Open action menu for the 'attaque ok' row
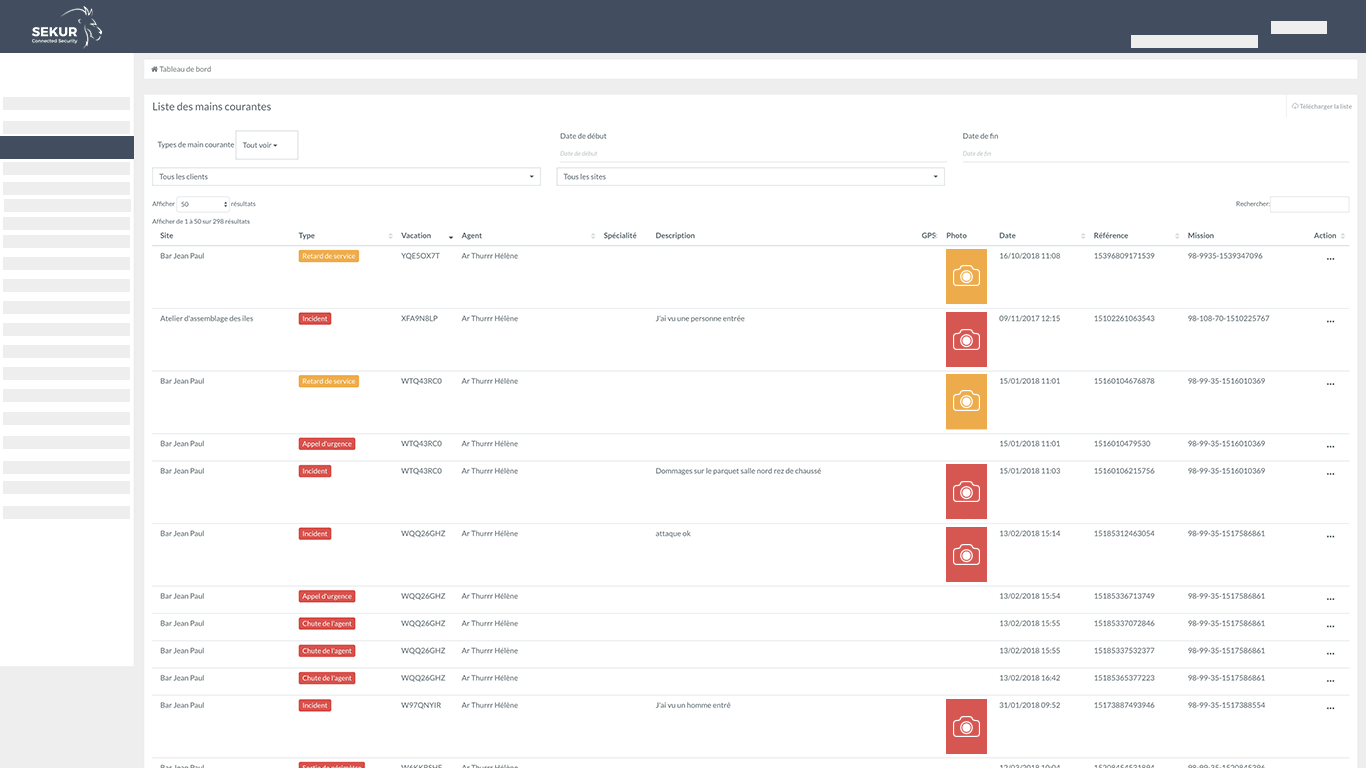Image resolution: width=1366 pixels, height=768 pixels. pyautogui.click(x=1330, y=537)
